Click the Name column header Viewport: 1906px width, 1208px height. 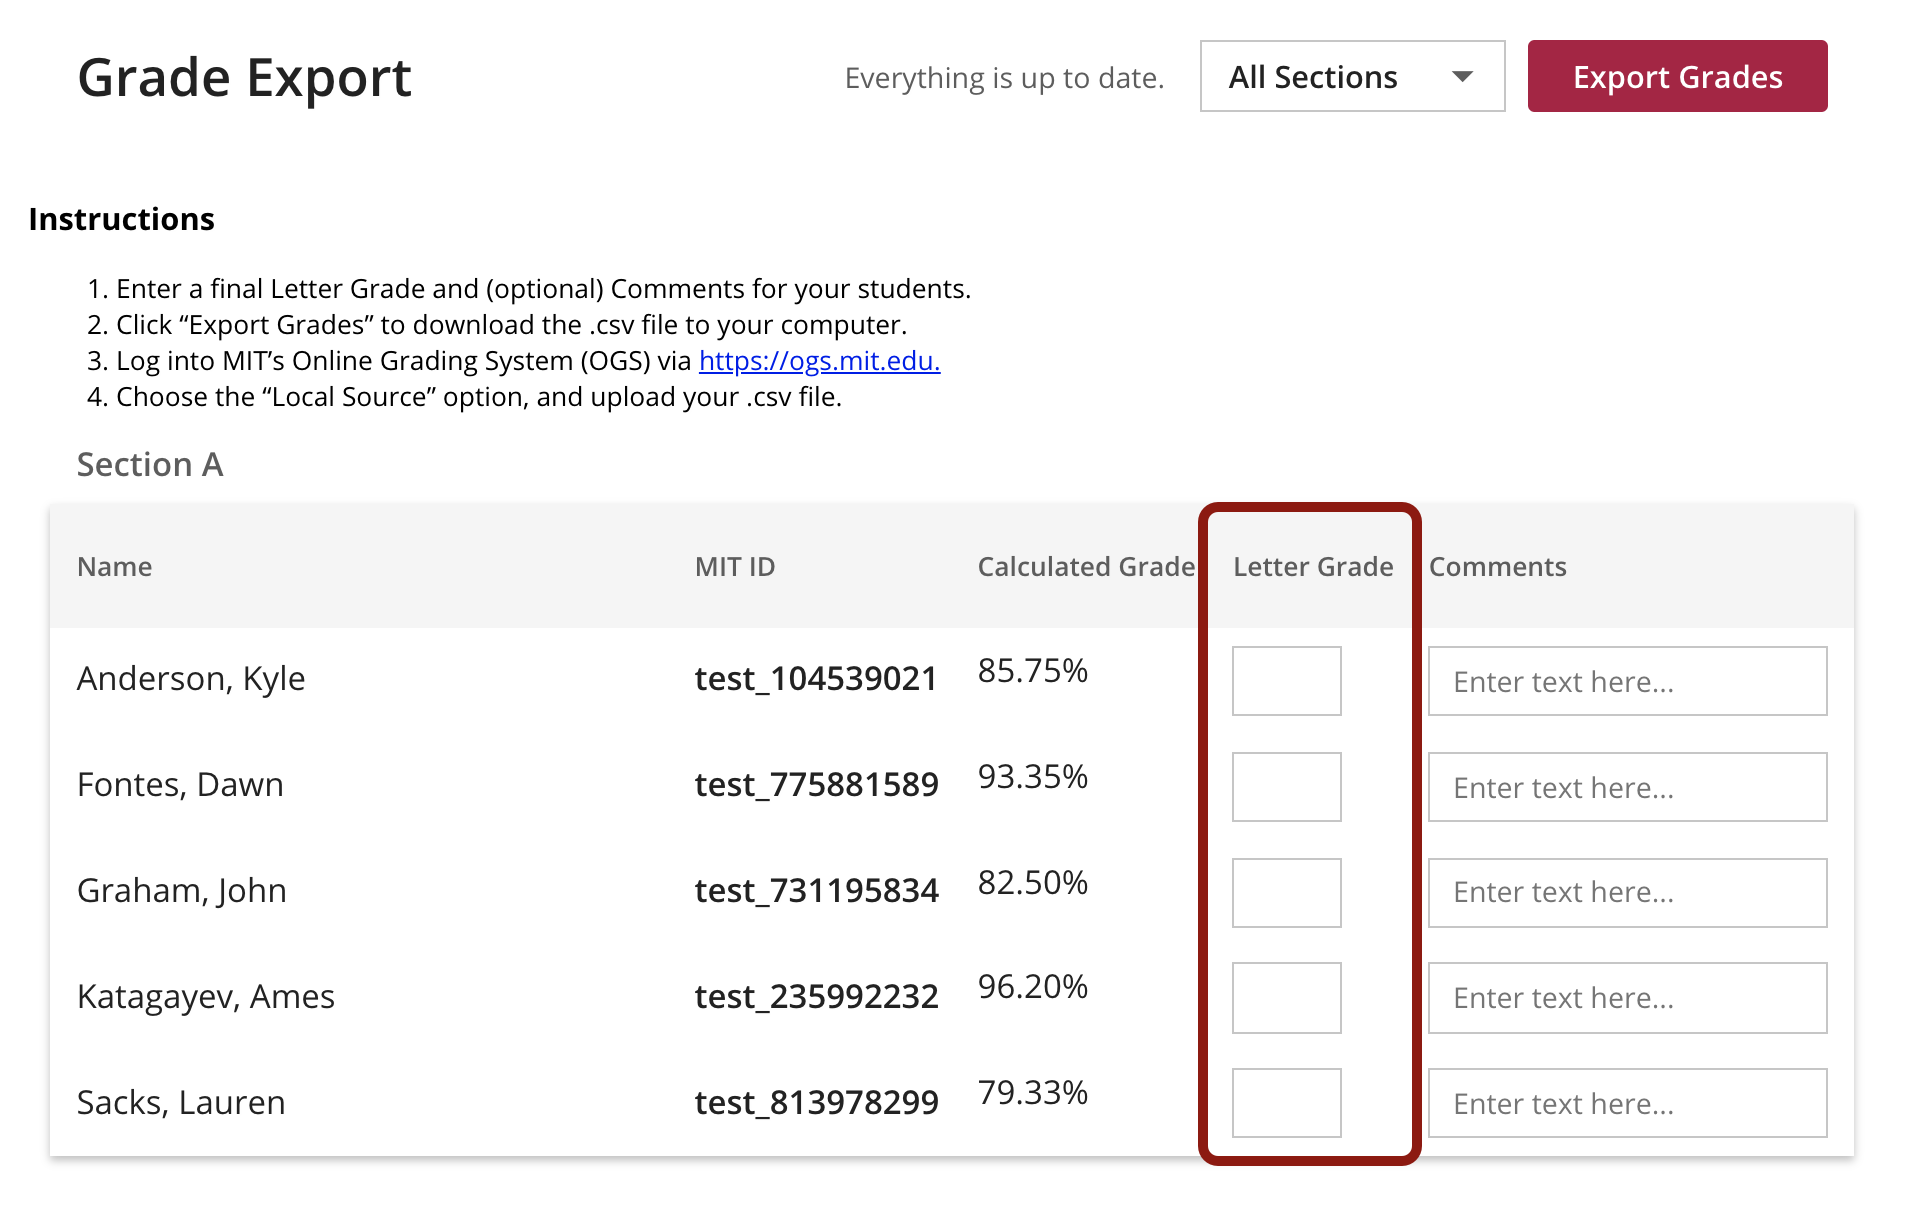[x=115, y=567]
